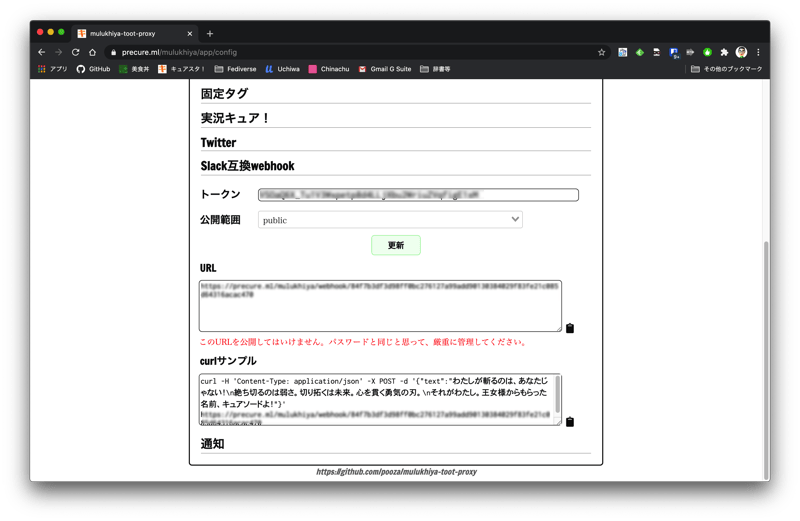This screenshot has height=521, width=800.
Task: Copy the webhook URL with clipboard icon
Action: point(570,328)
